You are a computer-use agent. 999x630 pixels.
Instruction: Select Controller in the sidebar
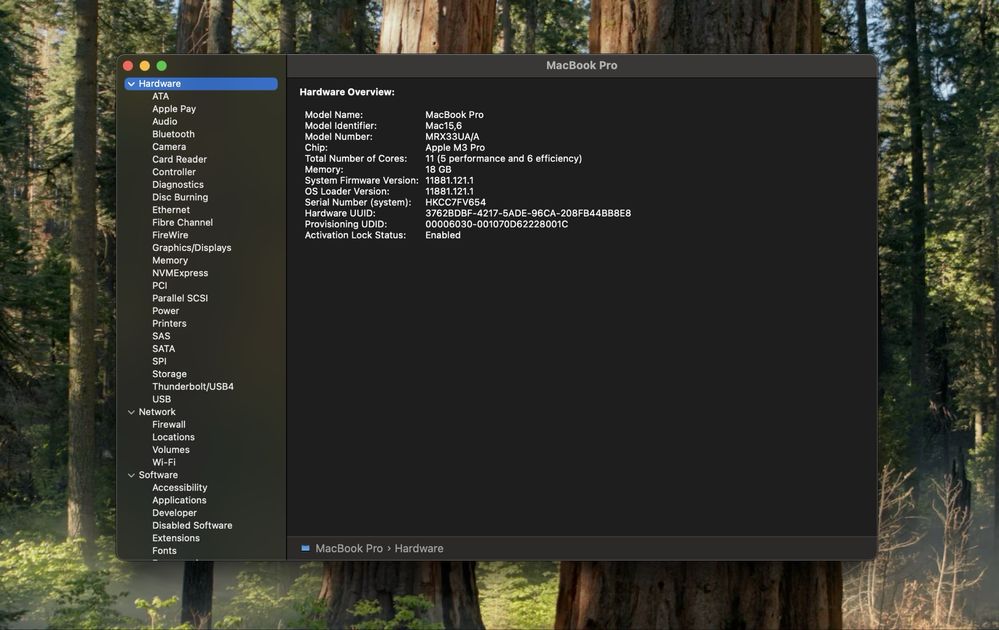(x=174, y=172)
